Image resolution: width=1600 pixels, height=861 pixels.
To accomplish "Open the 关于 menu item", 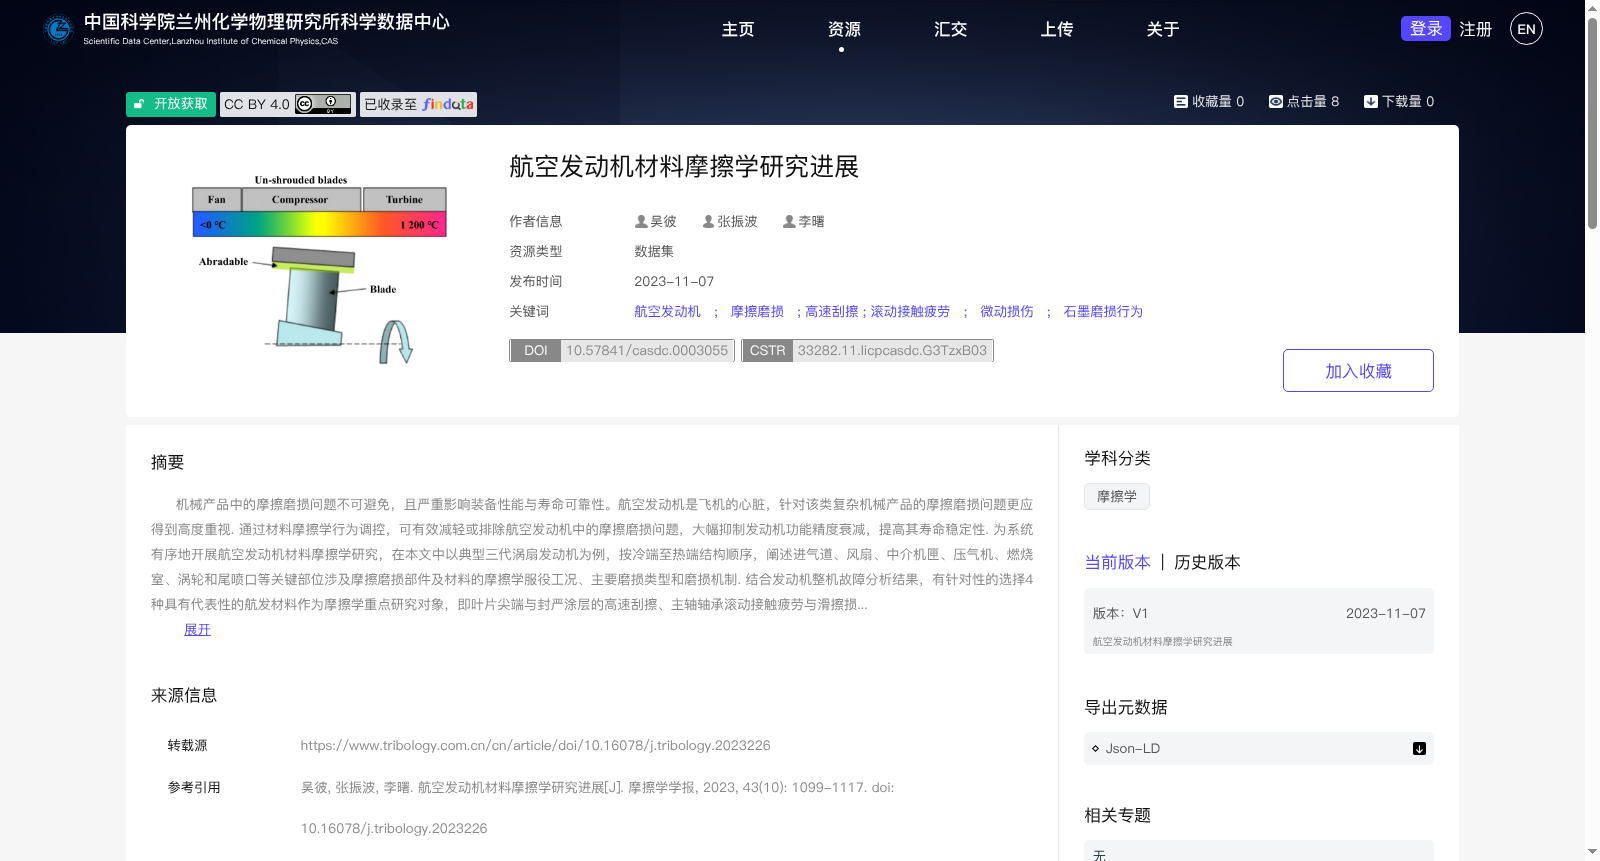I will pyautogui.click(x=1162, y=29).
